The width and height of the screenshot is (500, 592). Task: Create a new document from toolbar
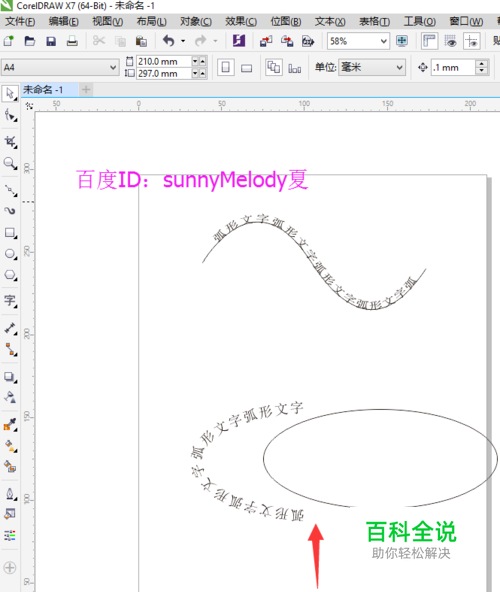[8, 41]
